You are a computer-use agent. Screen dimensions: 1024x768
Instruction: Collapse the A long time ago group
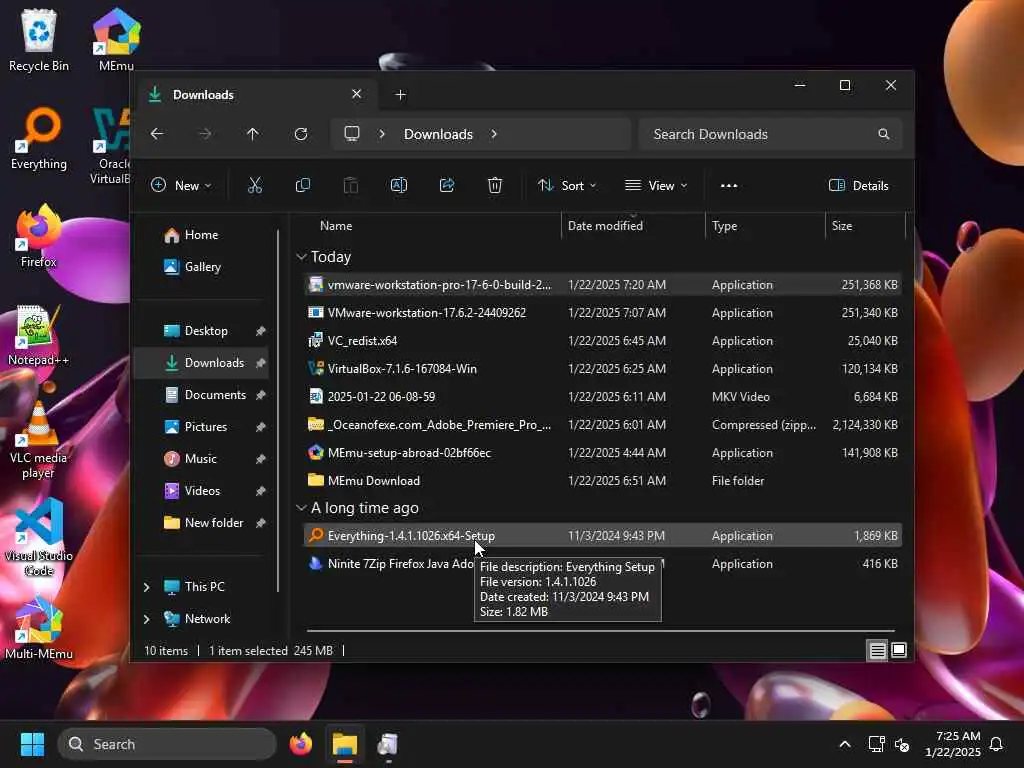[301, 508]
